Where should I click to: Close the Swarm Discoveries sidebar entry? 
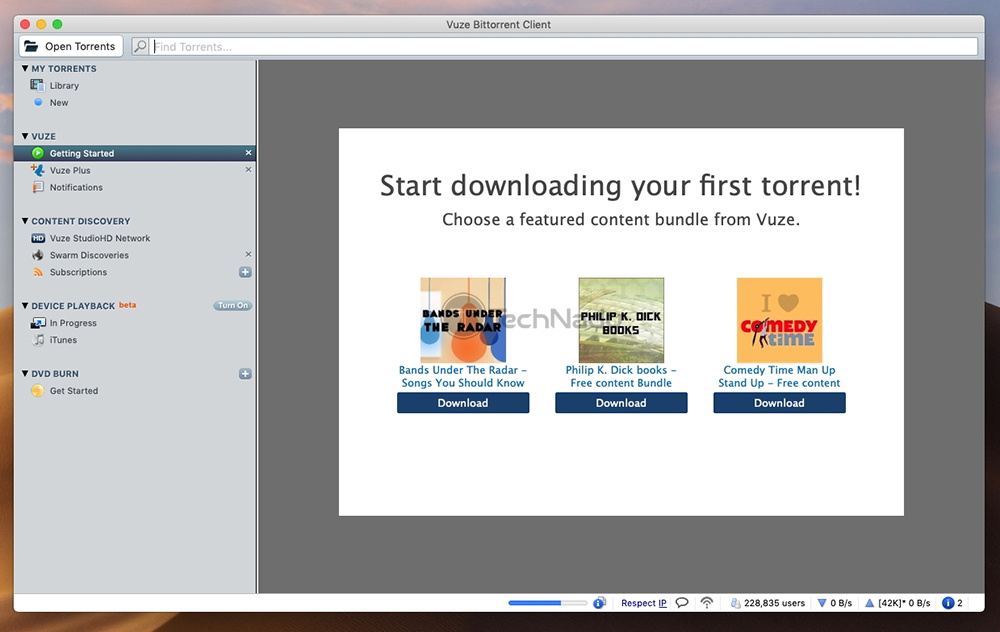coord(248,254)
